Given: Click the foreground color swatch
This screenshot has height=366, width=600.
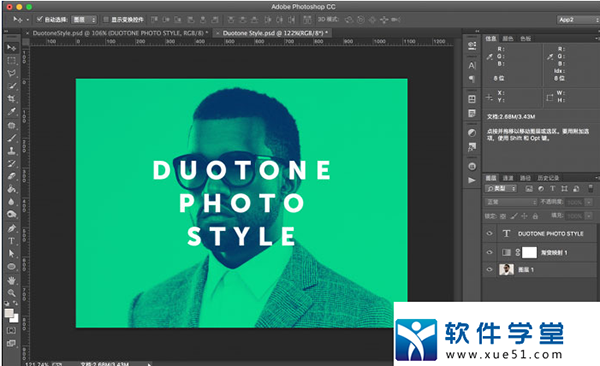Looking at the screenshot, I should pyautogui.click(x=8, y=313).
